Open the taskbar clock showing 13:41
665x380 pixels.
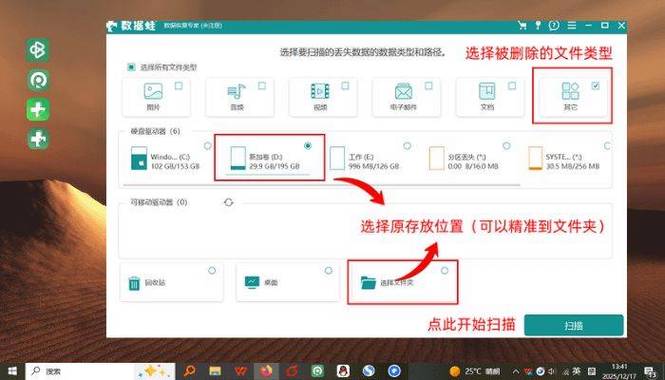[x=620, y=371]
